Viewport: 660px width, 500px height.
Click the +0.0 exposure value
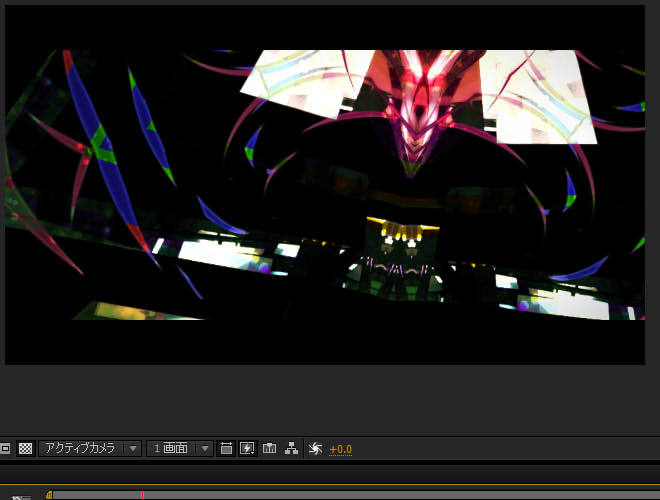point(341,449)
